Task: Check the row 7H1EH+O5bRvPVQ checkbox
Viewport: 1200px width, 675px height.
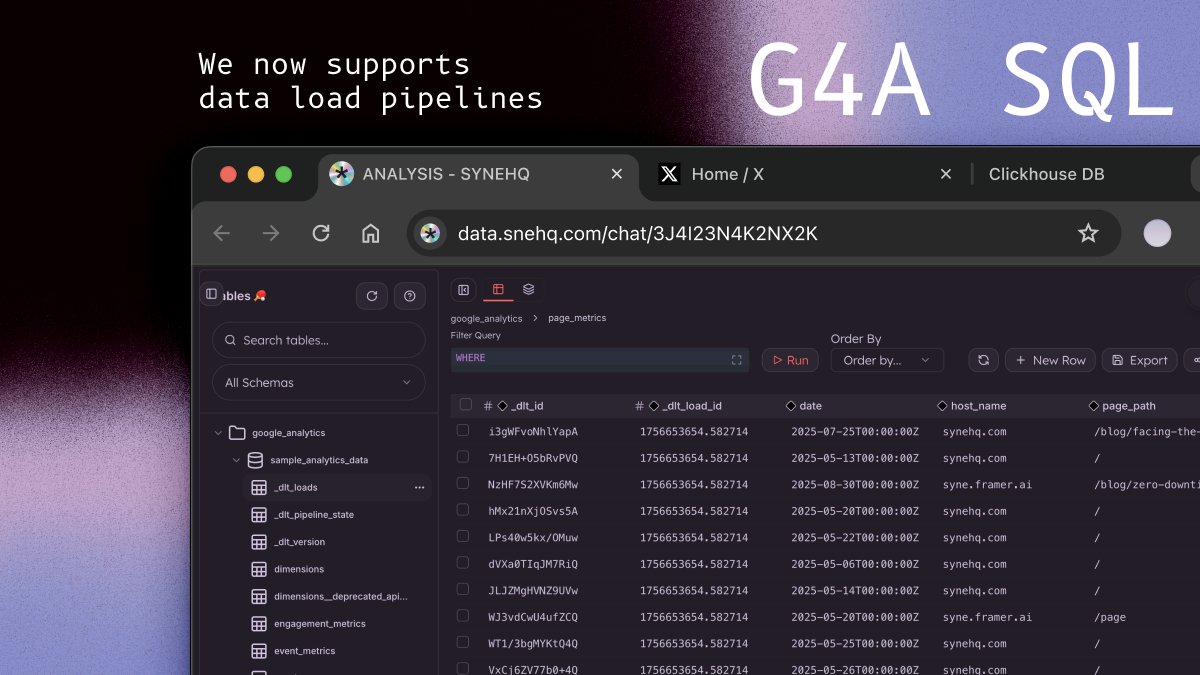Action: pyautogui.click(x=463, y=457)
